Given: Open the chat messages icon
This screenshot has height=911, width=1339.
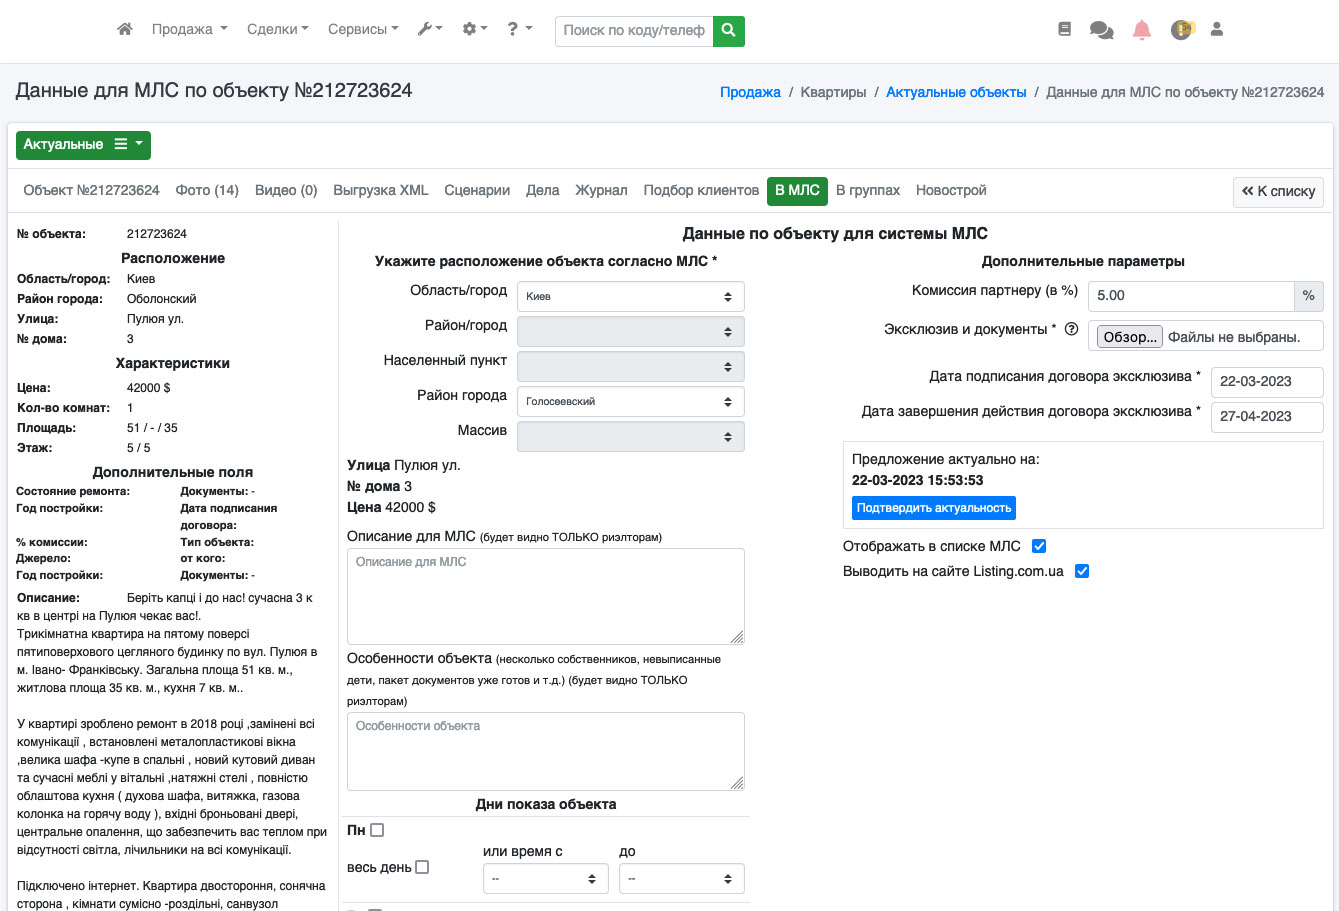Looking at the screenshot, I should tap(1101, 30).
